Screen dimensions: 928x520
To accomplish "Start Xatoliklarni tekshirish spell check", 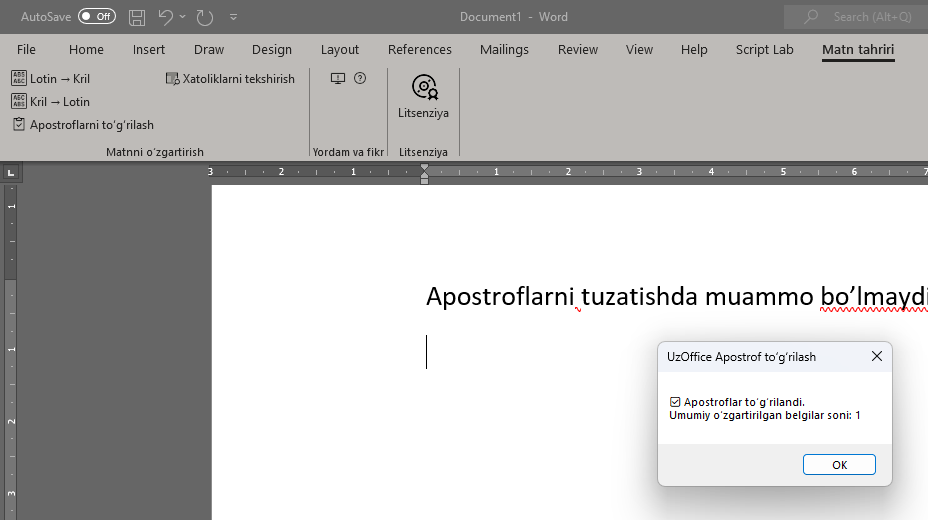I will 230,78.
